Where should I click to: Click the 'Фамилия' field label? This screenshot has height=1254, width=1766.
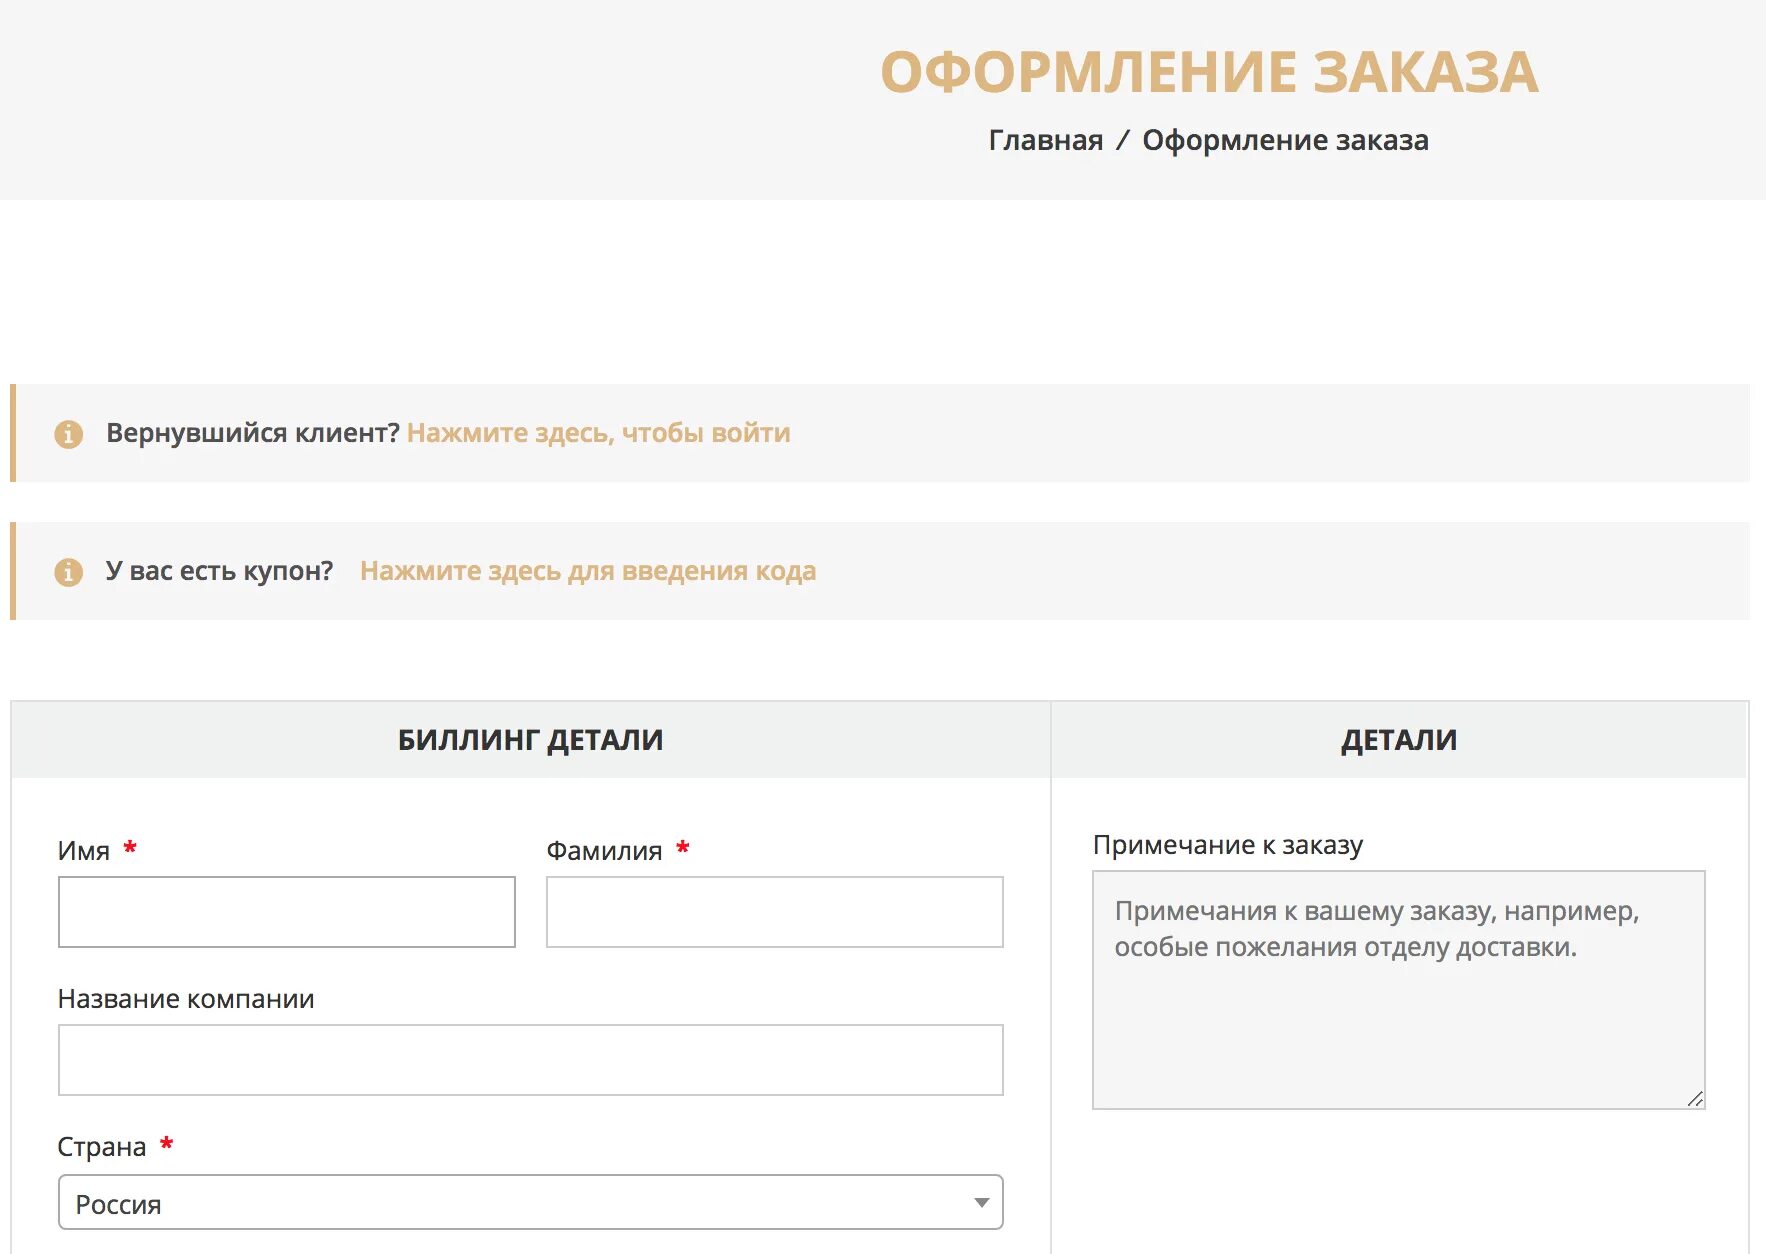click(604, 851)
